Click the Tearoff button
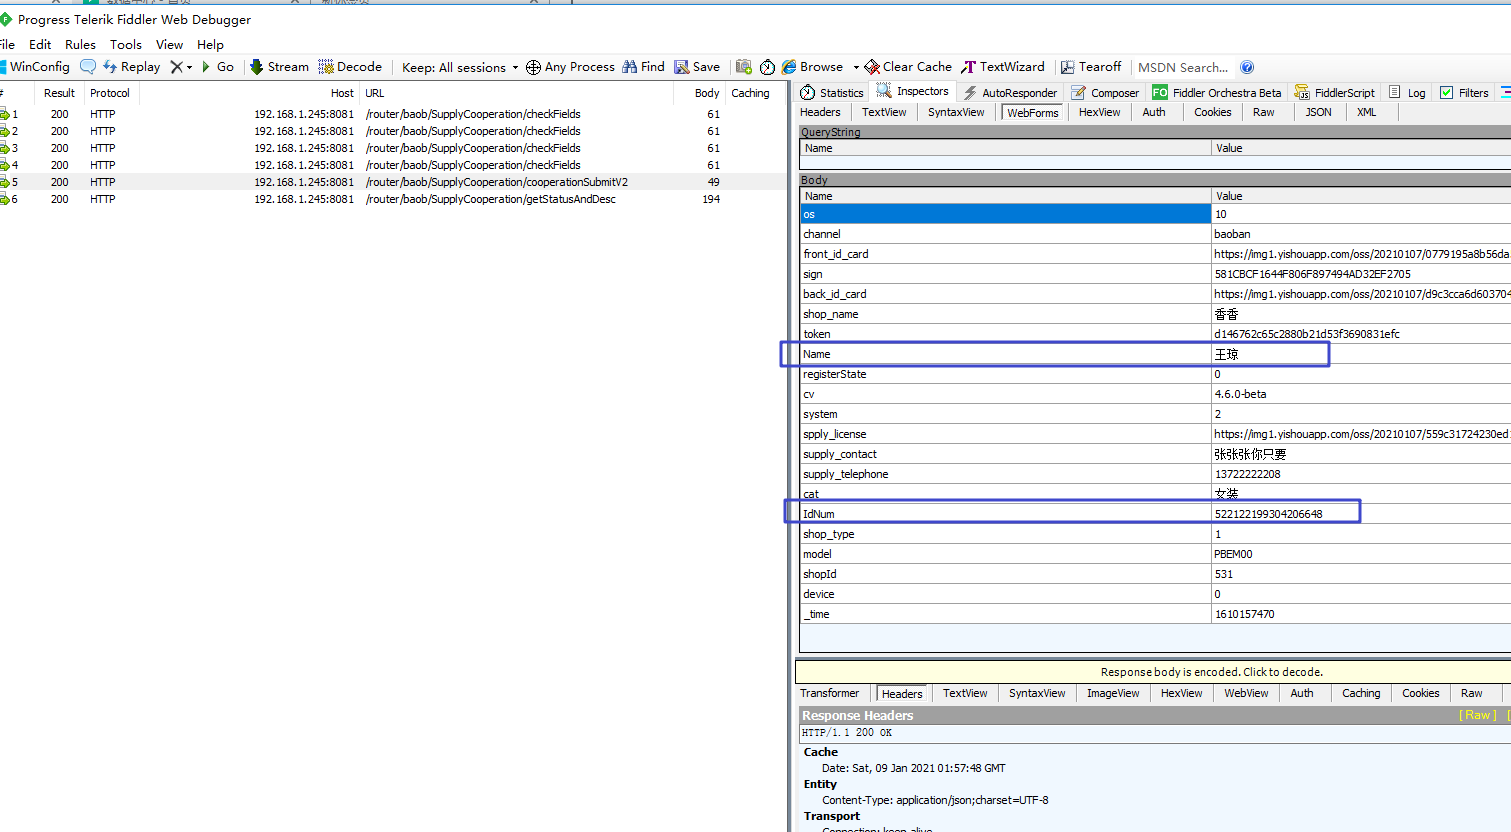1511x832 pixels. point(1091,67)
